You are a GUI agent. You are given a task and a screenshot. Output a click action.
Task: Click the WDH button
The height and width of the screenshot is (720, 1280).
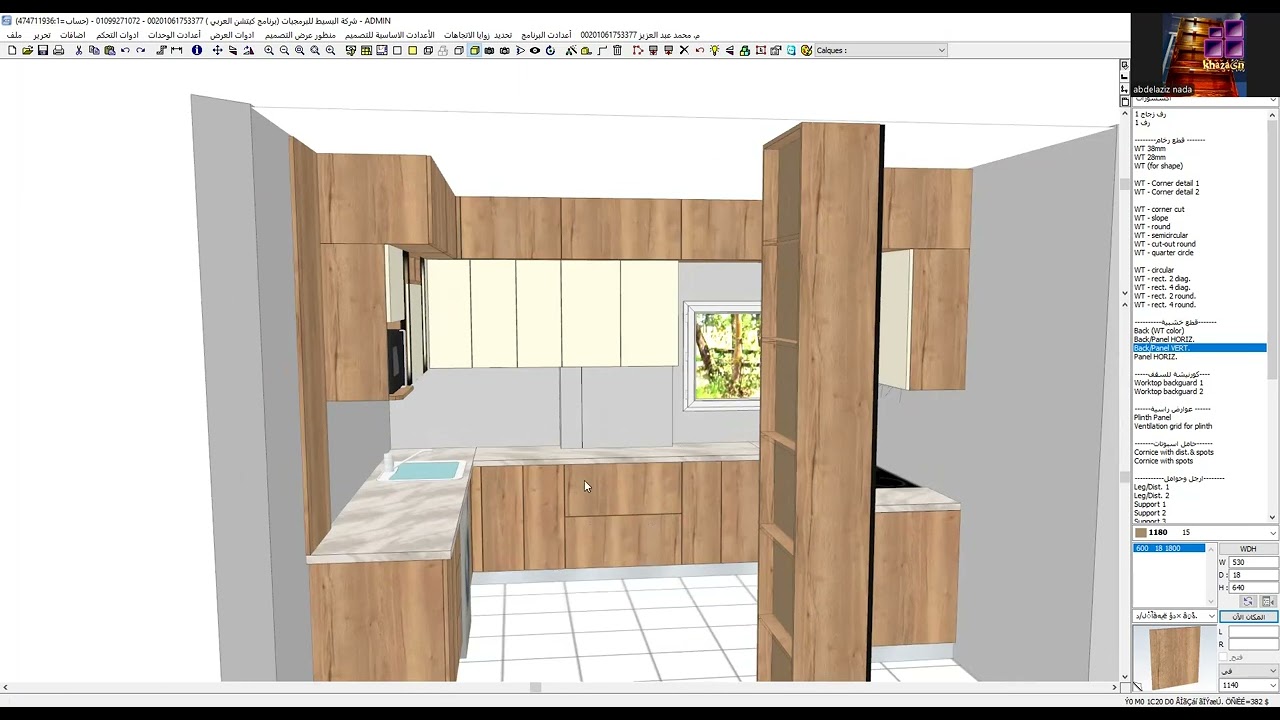click(1248, 549)
